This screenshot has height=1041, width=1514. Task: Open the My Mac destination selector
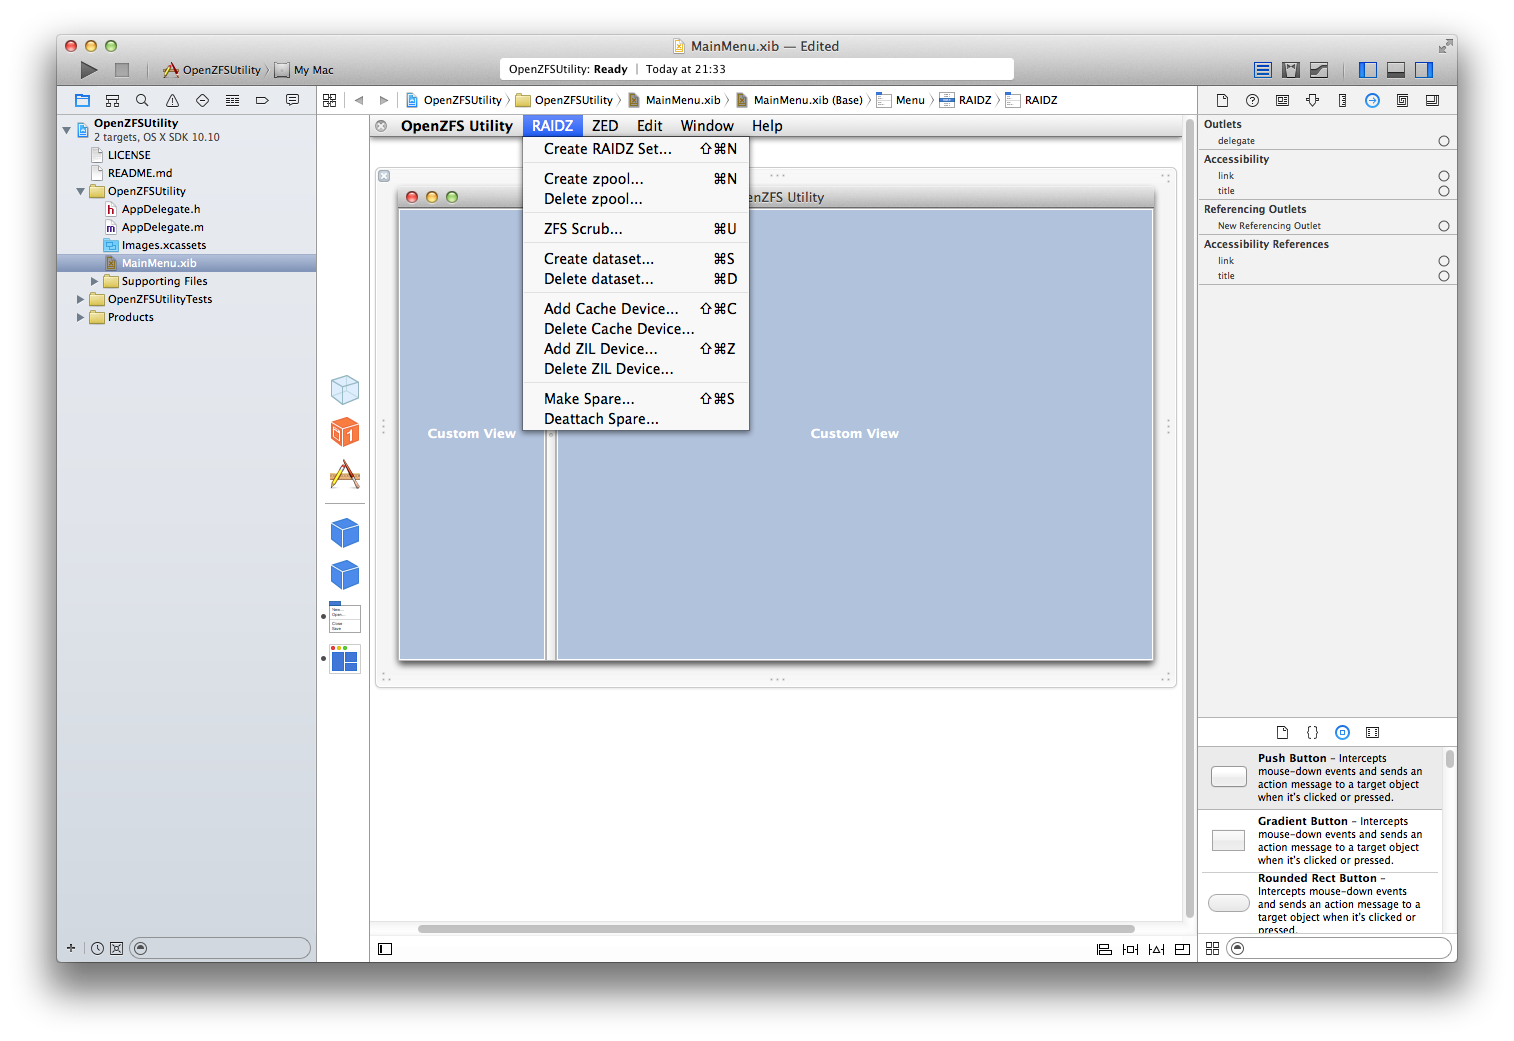point(305,70)
